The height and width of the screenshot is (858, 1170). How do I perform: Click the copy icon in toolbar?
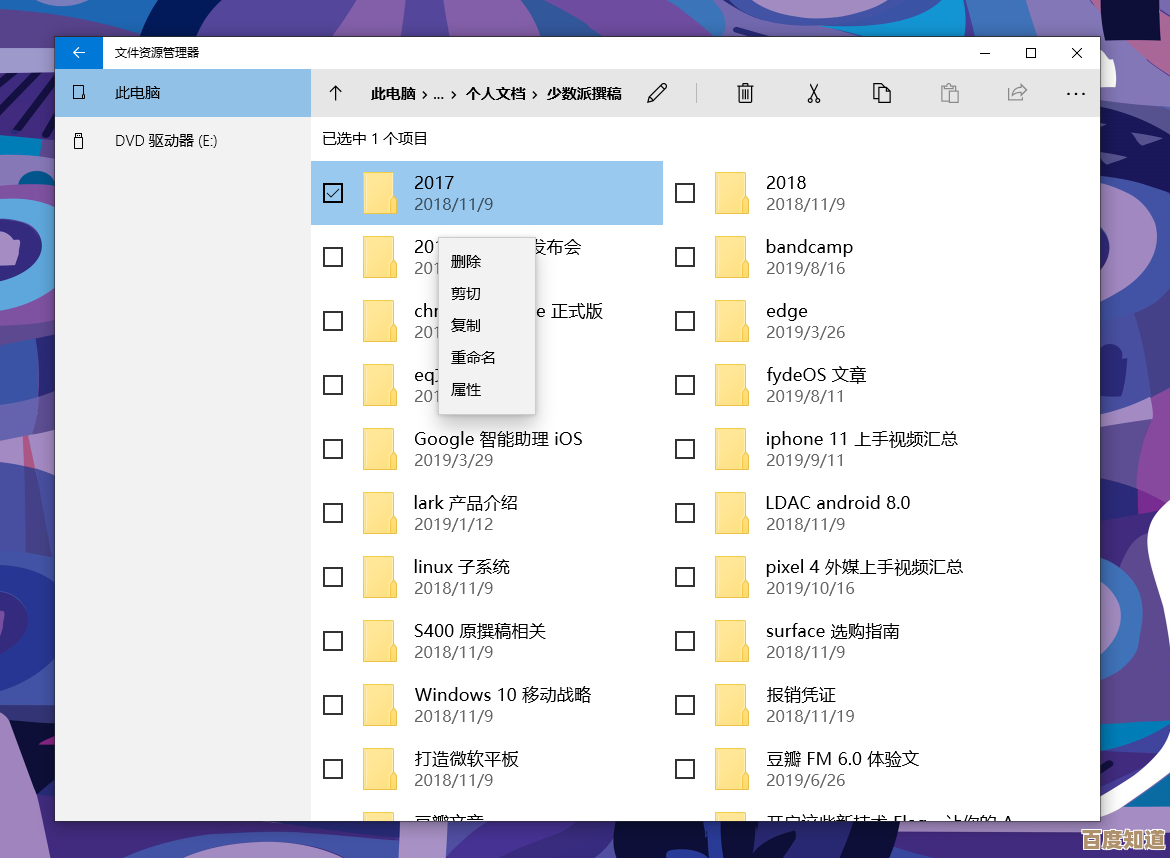[x=881, y=93]
